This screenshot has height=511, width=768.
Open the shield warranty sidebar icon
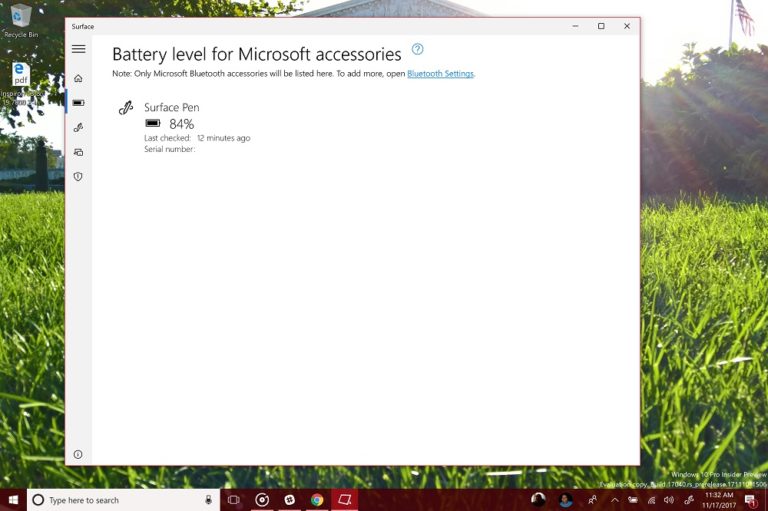78,176
